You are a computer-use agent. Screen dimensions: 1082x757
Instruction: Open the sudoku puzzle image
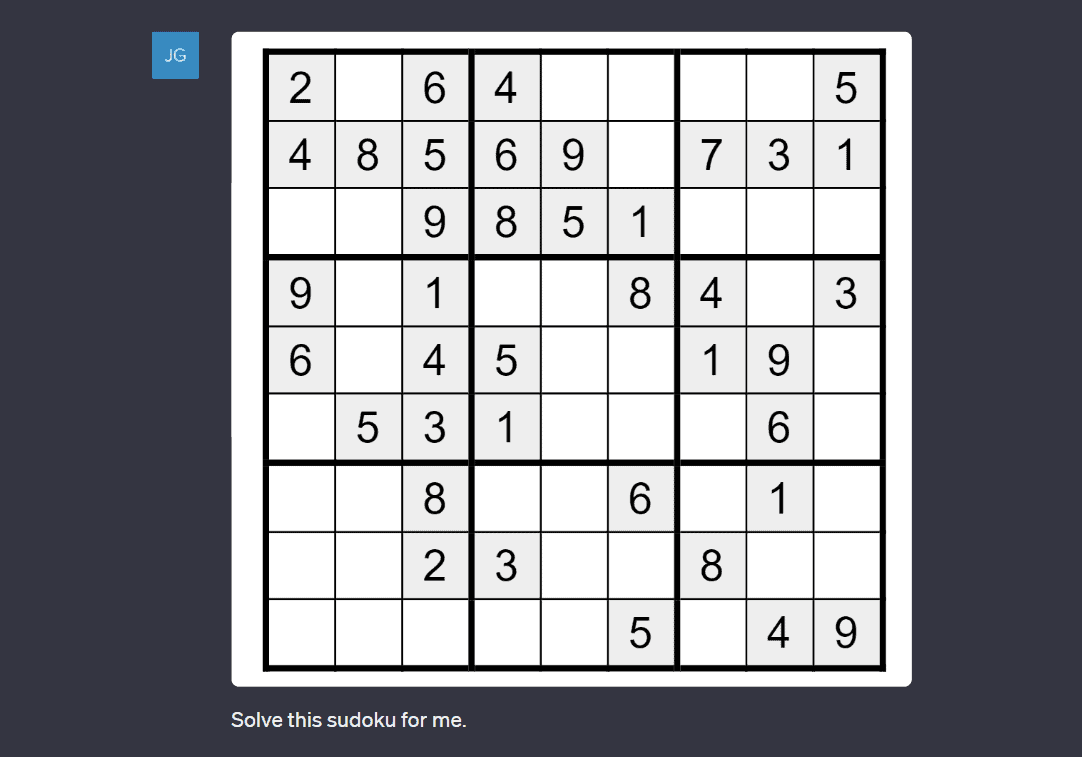571,359
